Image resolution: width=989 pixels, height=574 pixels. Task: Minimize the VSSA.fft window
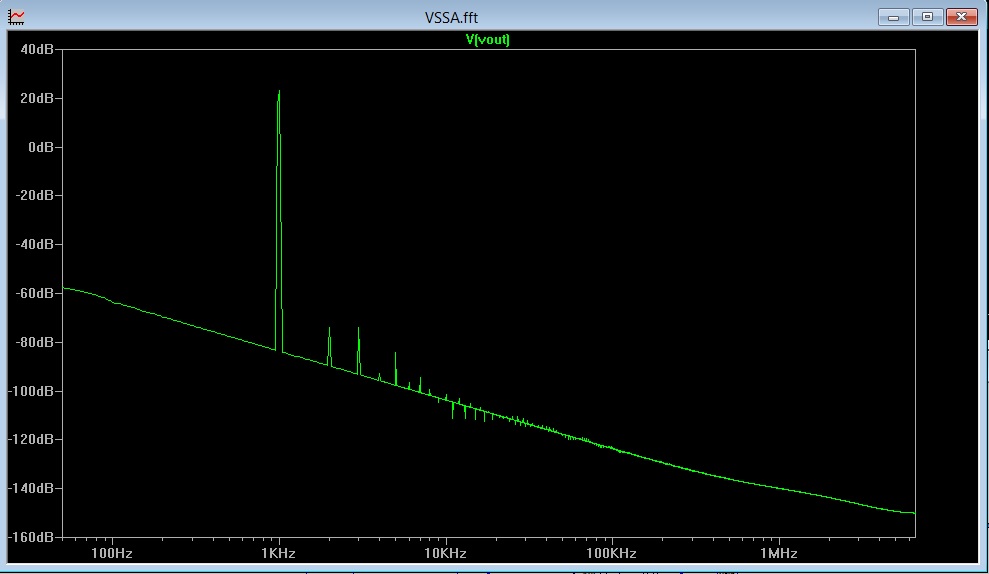coord(893,17)
